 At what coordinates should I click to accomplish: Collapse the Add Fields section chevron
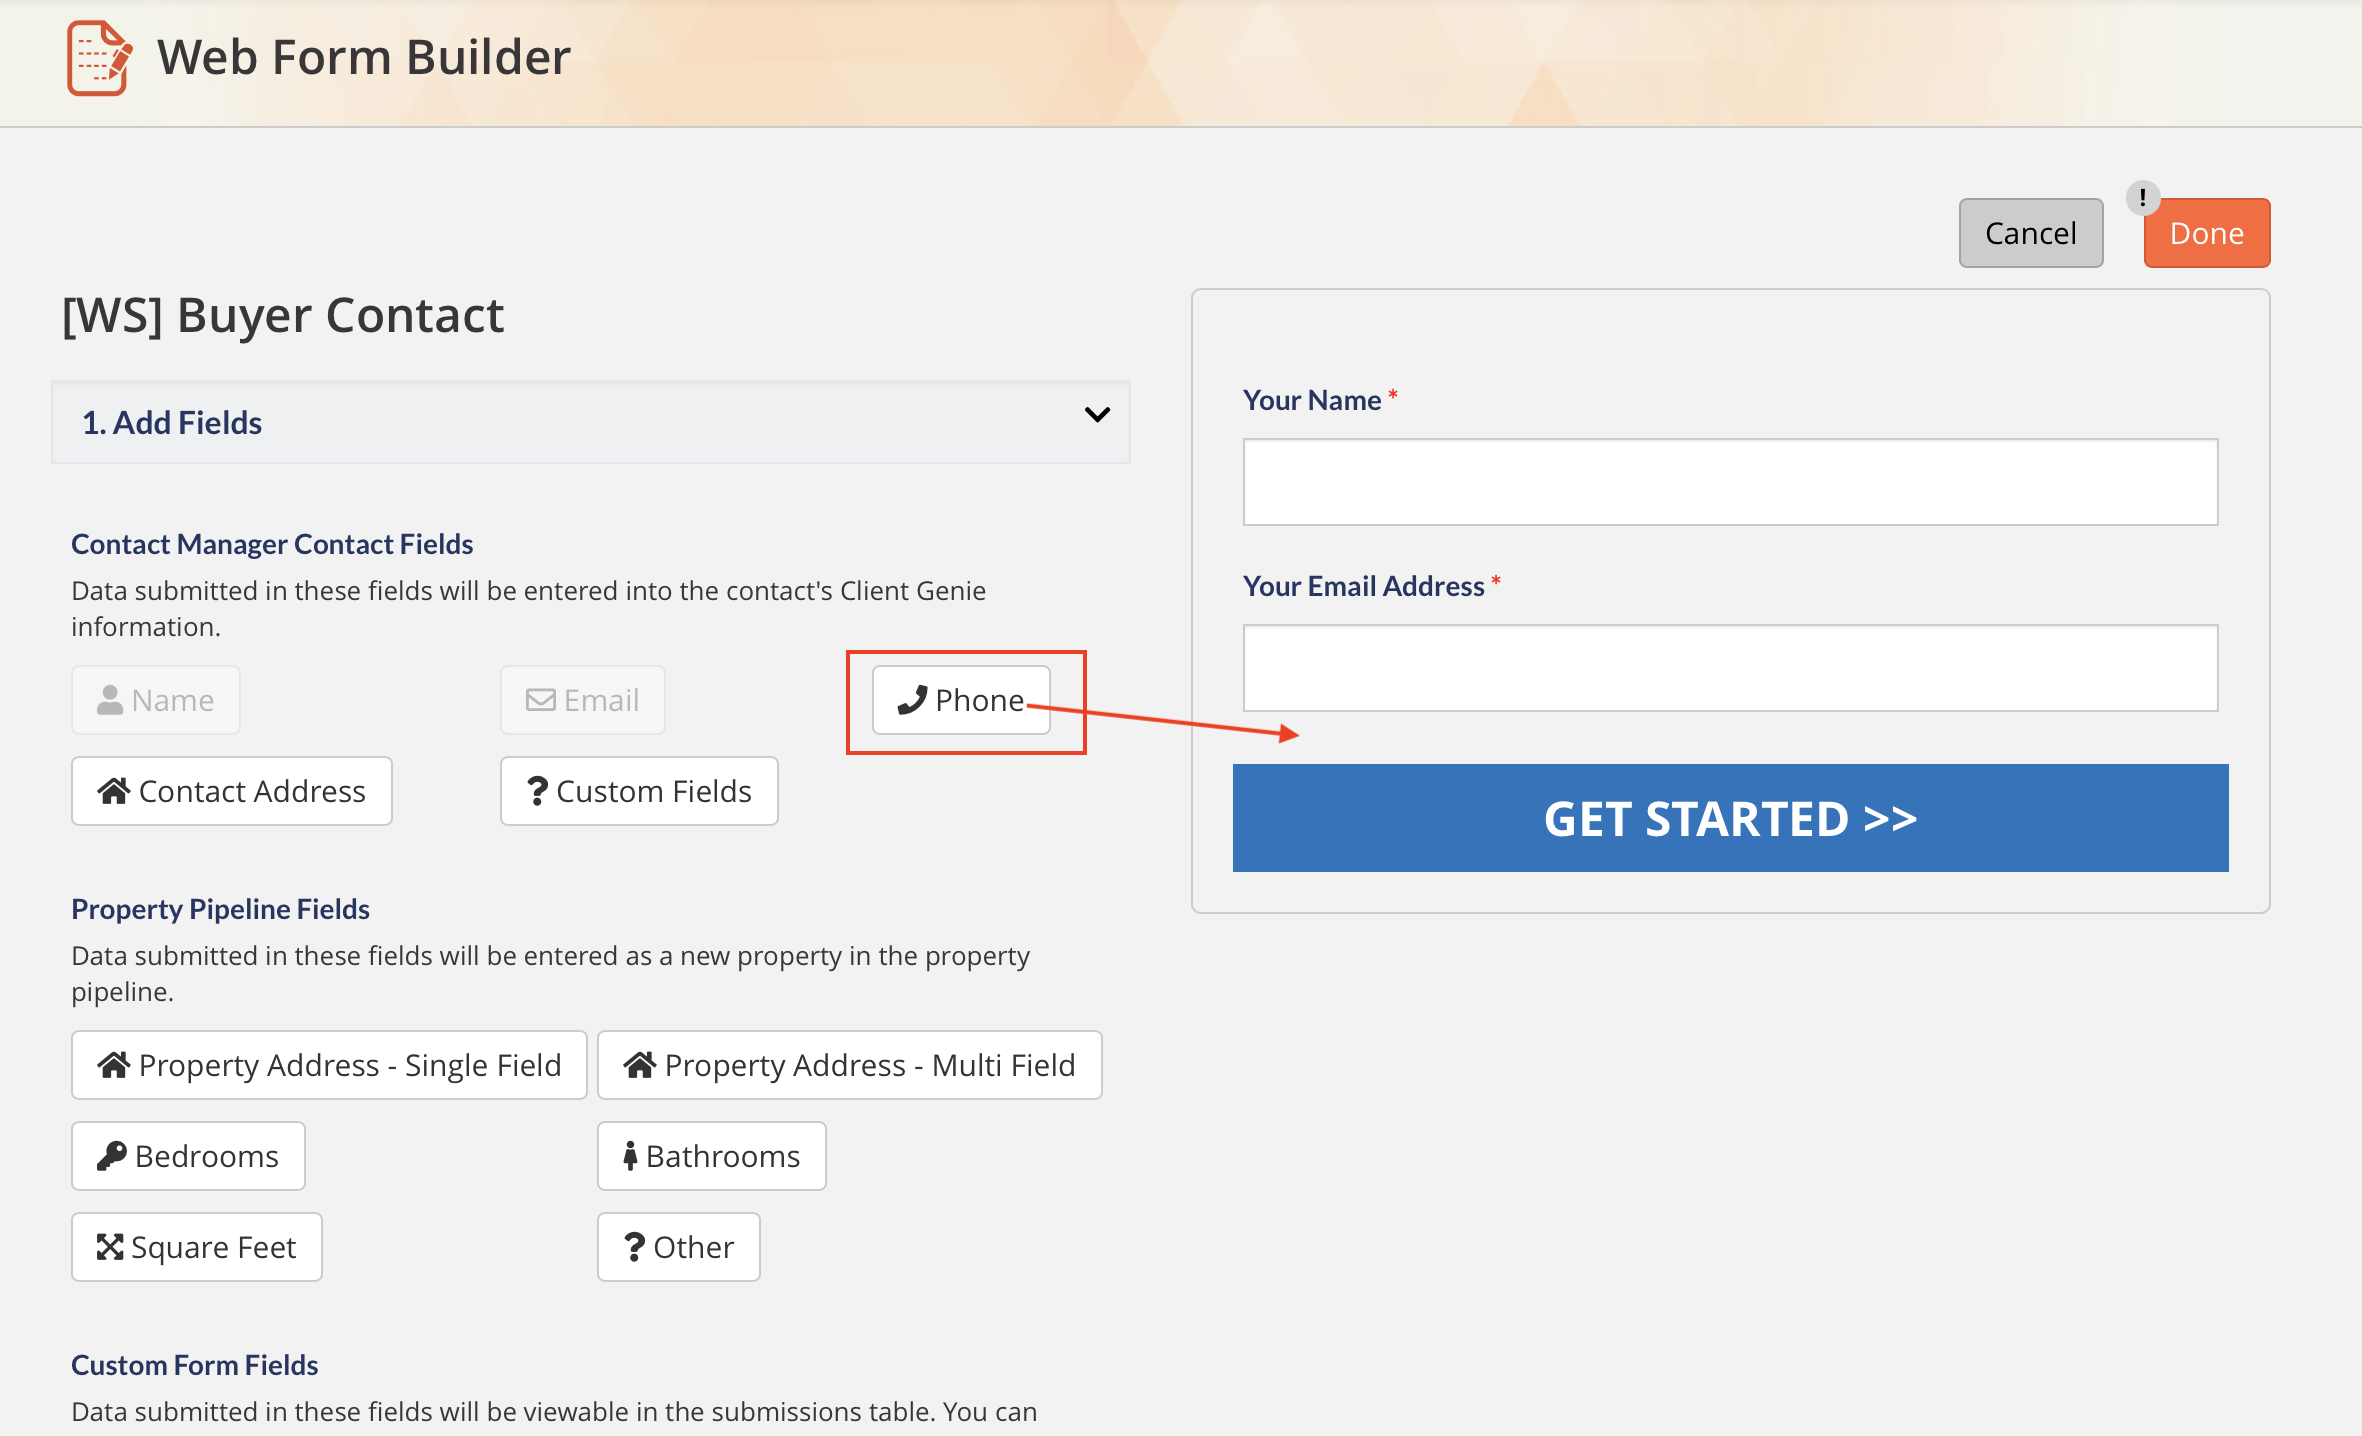[x=1097, y=415]
